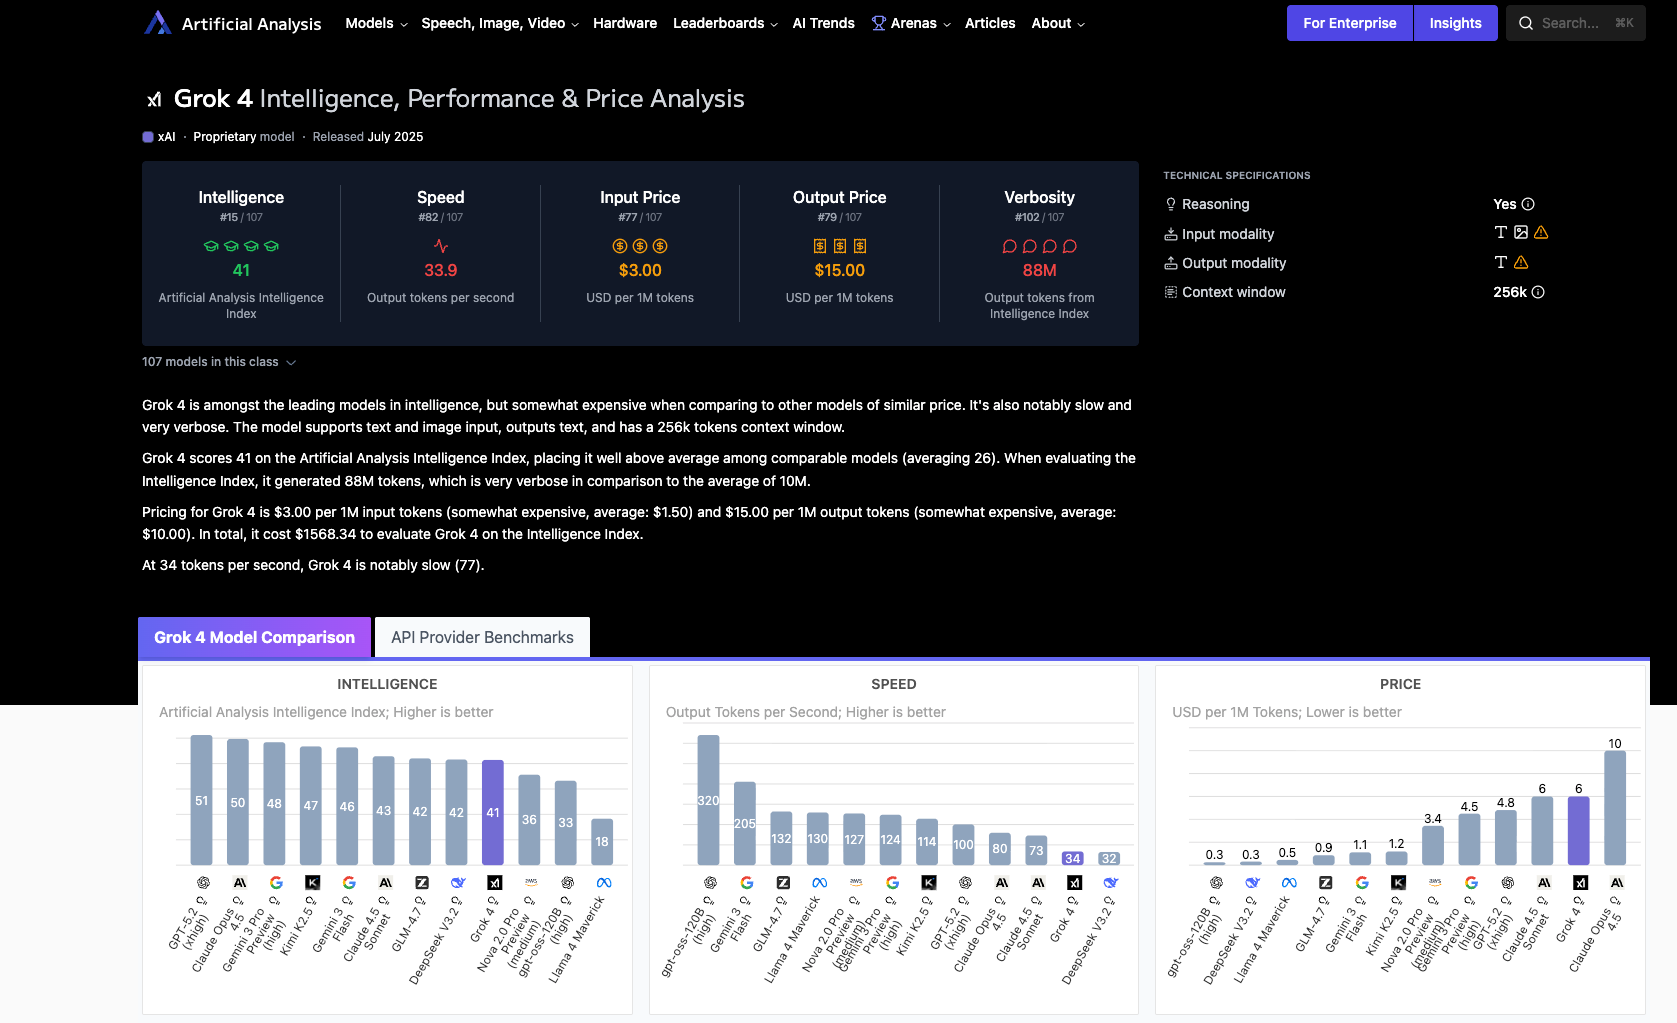Click the DeepSeek whale logo in Intelligence chart
Image resolution: width=1677 pixels, height=1023 pixels.
(458, 883)
